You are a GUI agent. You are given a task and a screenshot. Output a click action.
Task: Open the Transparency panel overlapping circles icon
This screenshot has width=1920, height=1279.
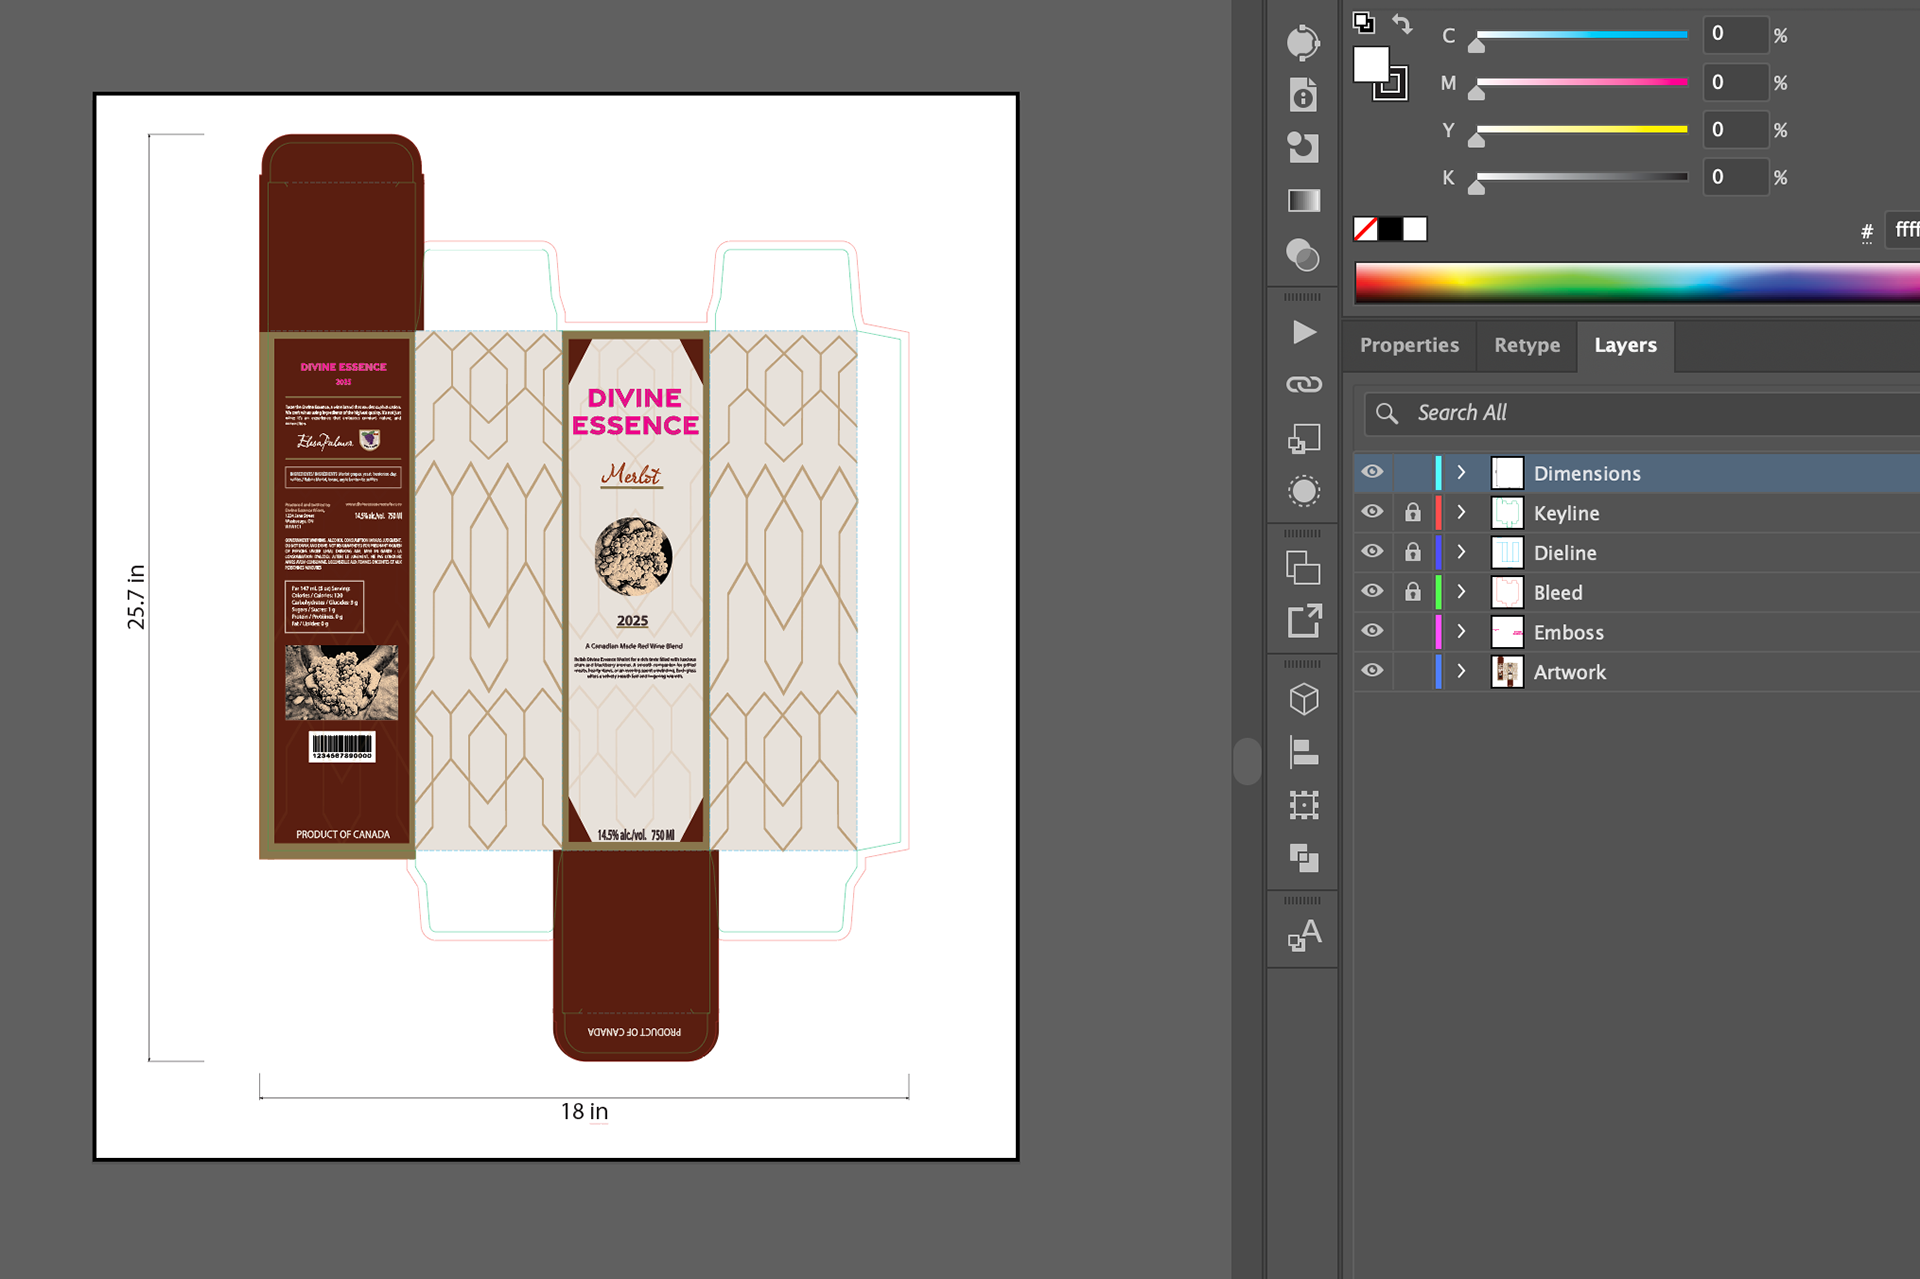(x=1303, y=255)
